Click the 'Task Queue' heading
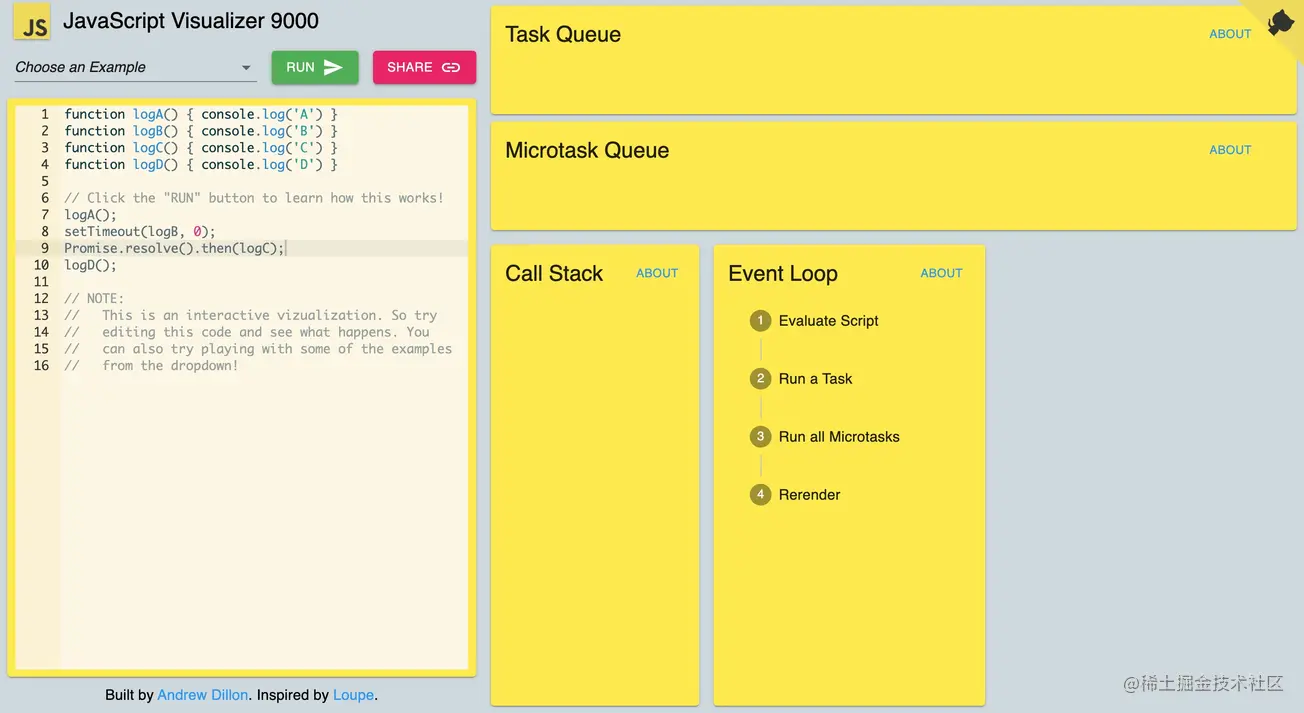This screenshot has height=713, width=1304. [x=563, y=34]
